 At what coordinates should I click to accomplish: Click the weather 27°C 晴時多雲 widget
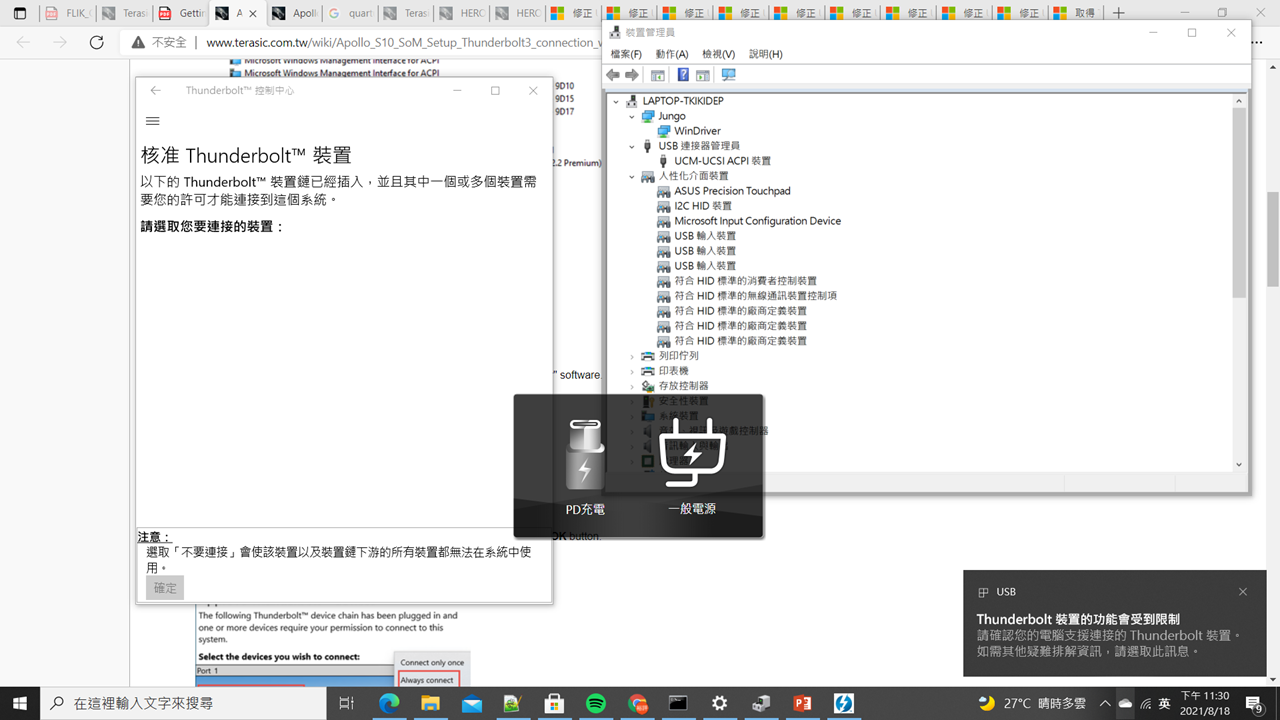tap(1032, 703)
